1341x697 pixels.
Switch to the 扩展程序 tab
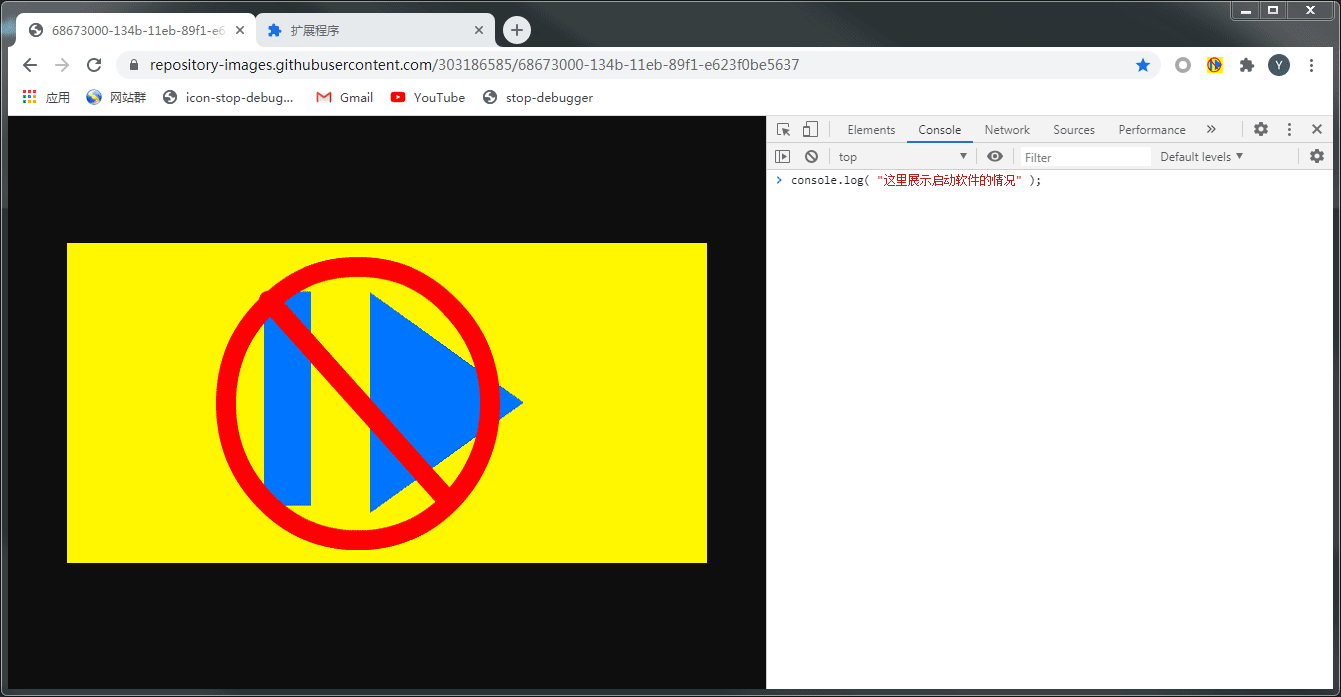tap(375, 30)
